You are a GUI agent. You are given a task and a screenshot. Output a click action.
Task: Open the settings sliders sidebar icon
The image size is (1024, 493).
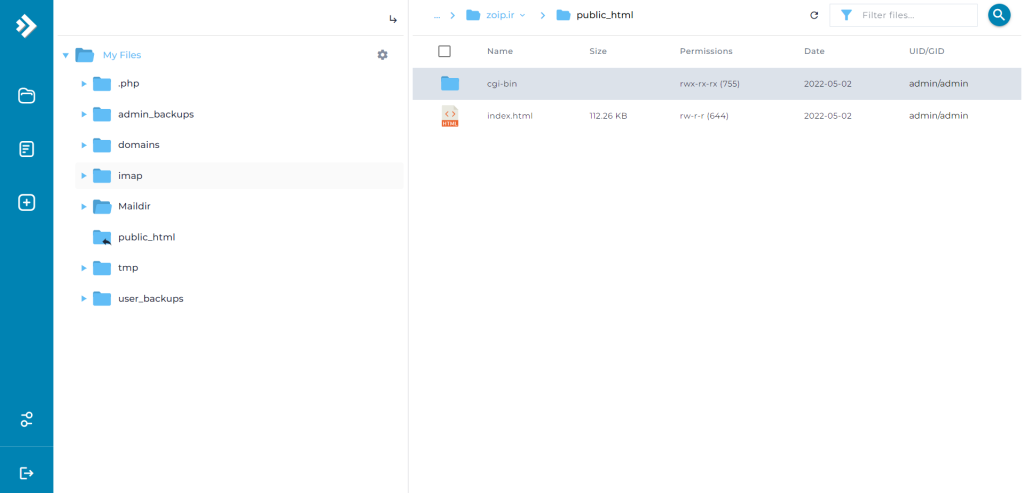27,419
